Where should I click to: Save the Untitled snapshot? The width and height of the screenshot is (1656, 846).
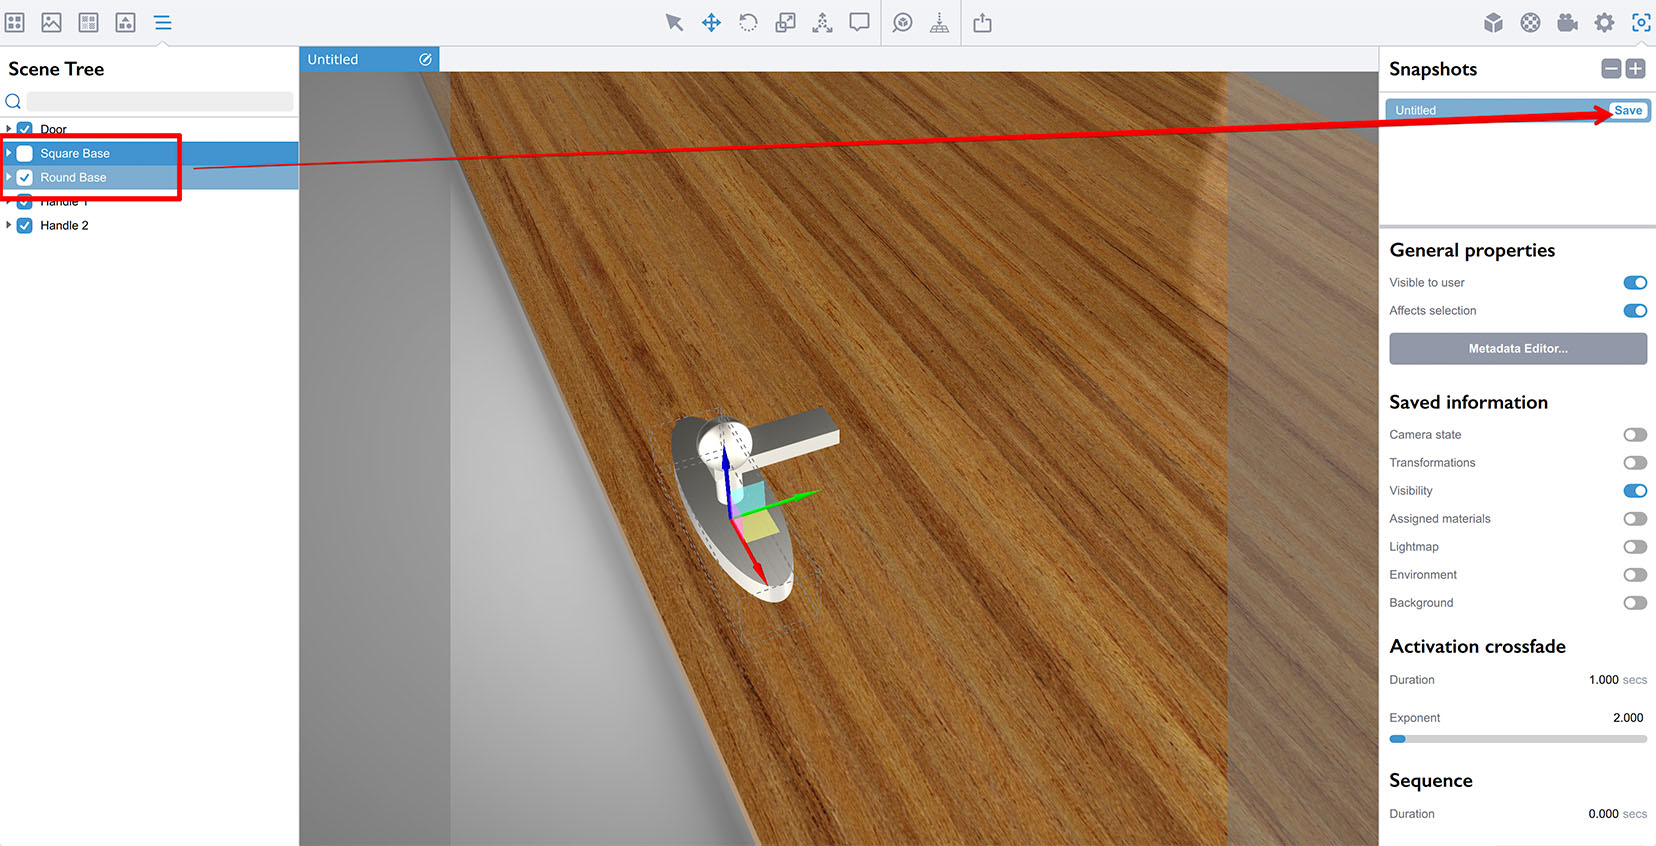coord(1628,110)
